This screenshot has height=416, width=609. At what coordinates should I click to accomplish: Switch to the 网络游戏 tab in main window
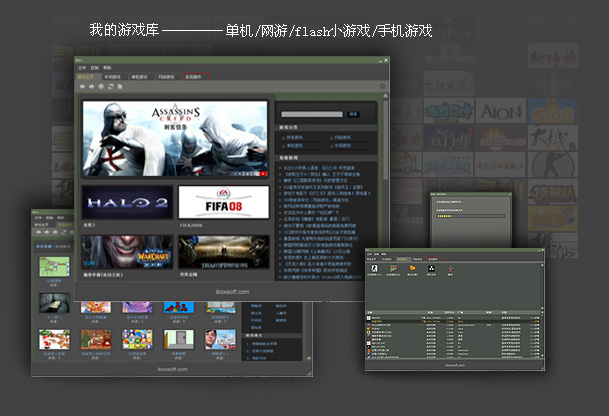(x=167, y=77)
